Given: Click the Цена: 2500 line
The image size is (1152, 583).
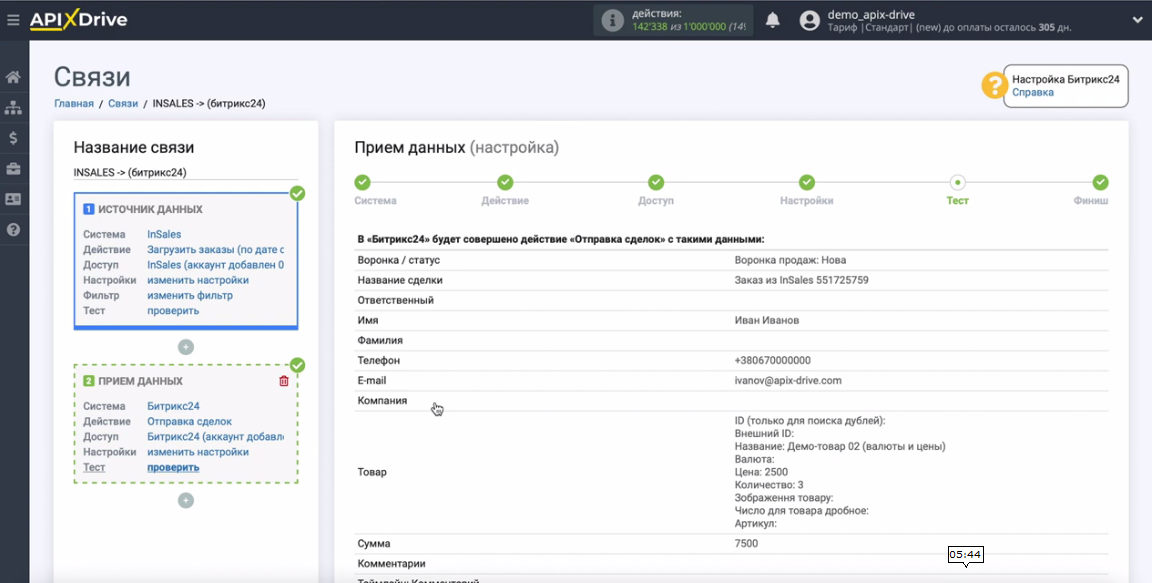Looking at the screenshot, I should coord(761,472).
